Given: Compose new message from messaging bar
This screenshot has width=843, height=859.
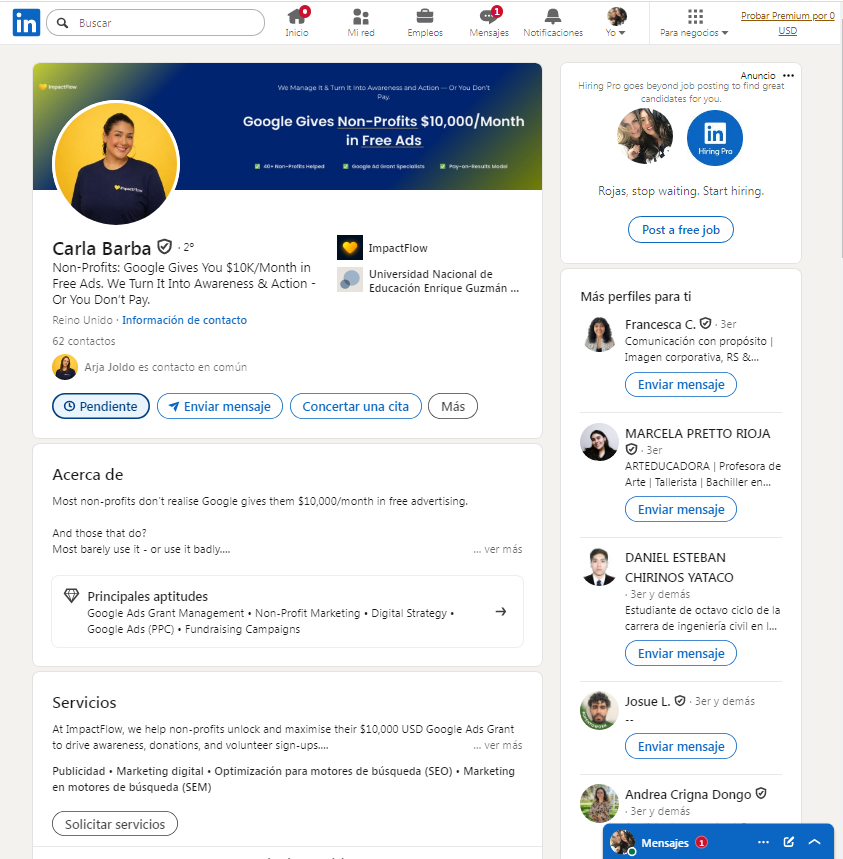Looking at the screenshot, I should tap(789, 842).
